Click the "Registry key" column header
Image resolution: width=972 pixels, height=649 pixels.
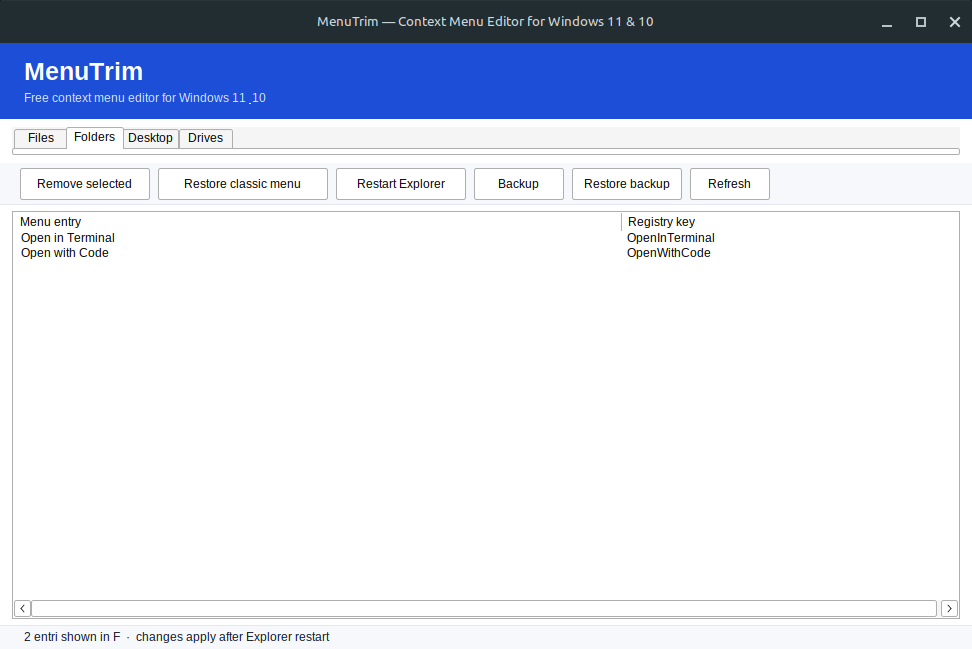click(x=790, y=222)
